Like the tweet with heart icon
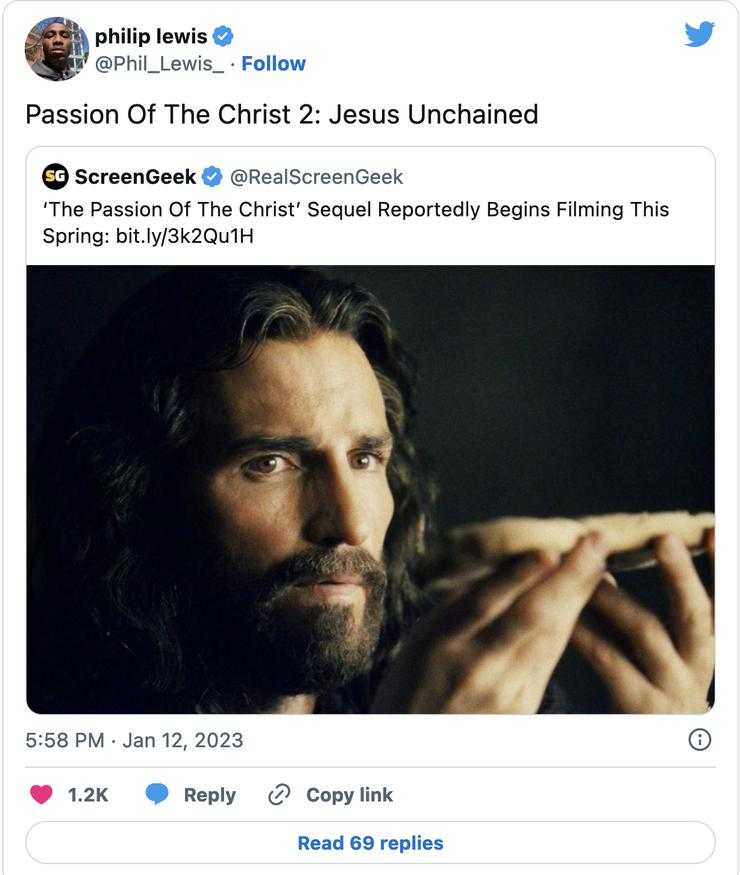Viewport: 740px width, 875px height. coord(42,795)
